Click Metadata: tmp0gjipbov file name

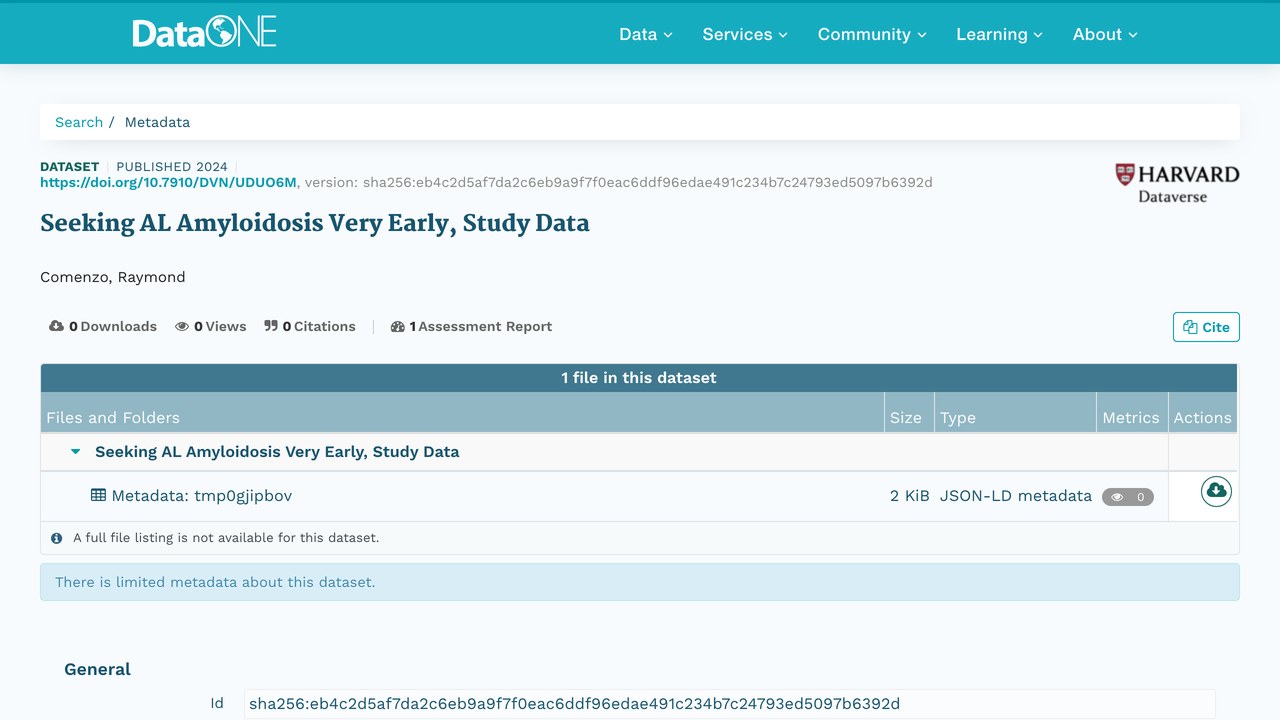(202, 495)
